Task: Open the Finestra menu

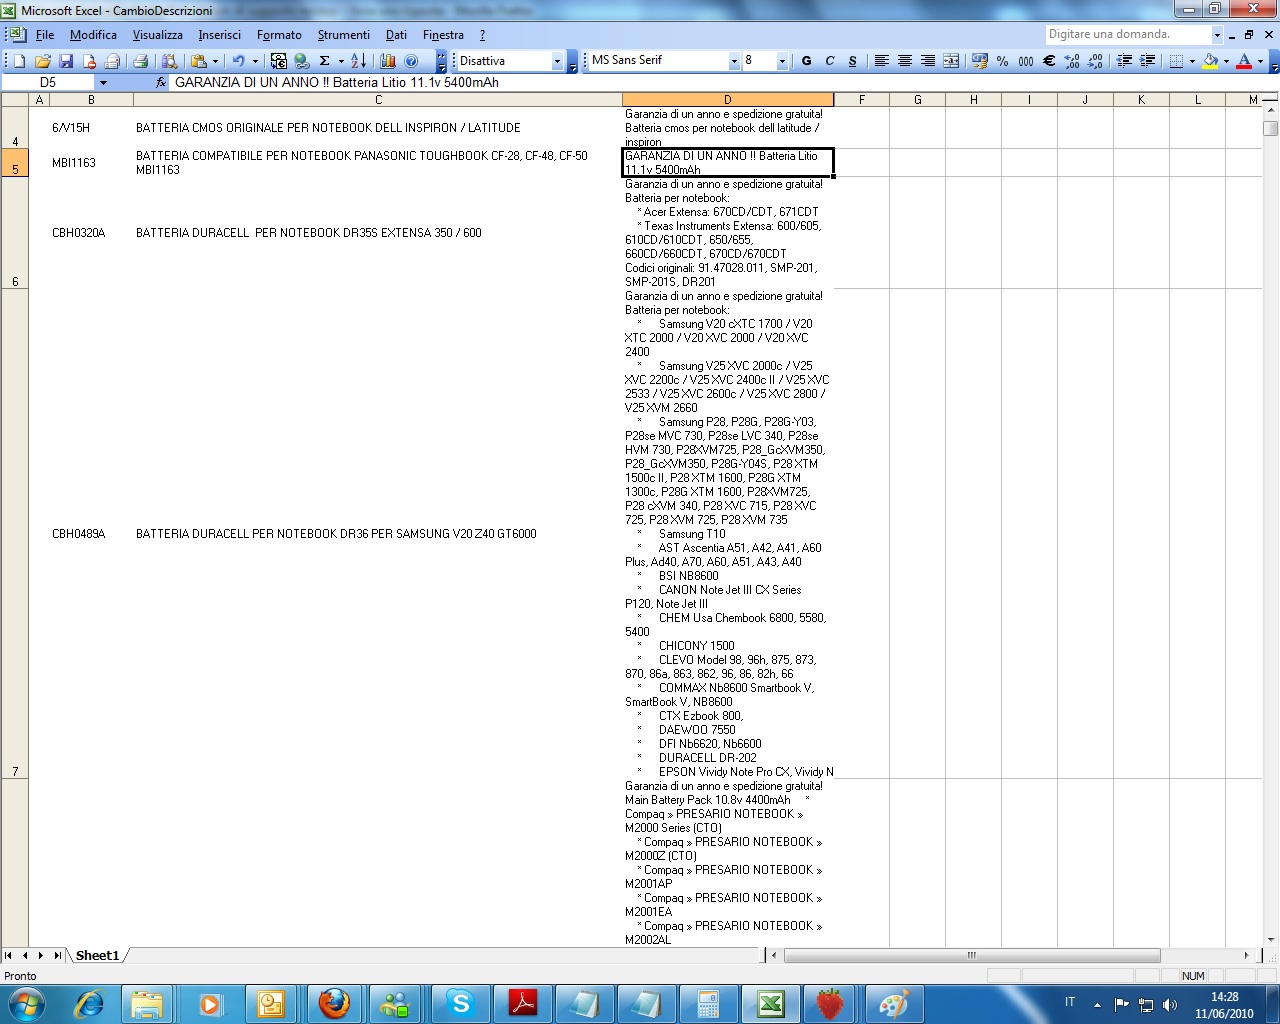Action: [x=443, y=35]
